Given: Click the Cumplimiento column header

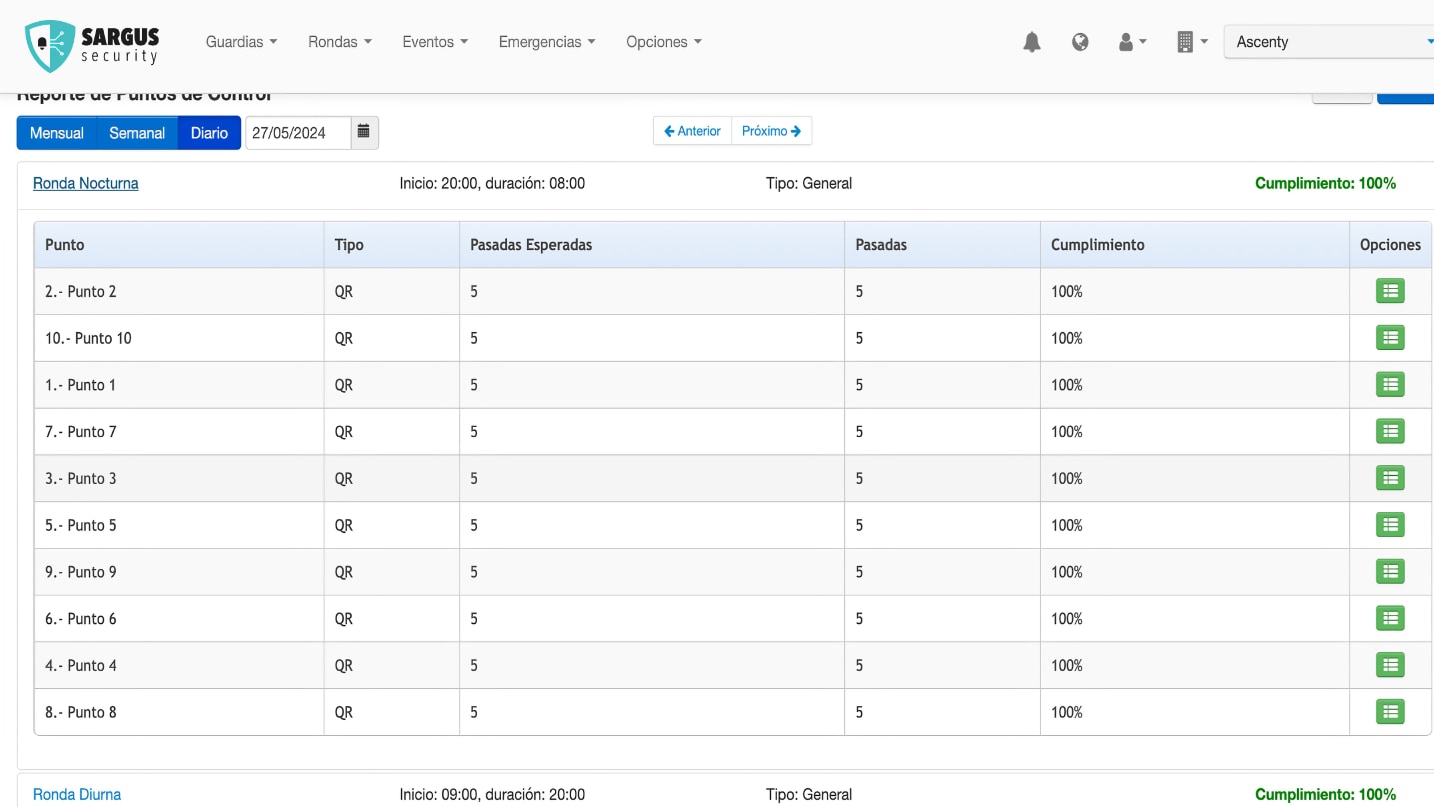Looking at the screenshot, I should (1195, 244).
